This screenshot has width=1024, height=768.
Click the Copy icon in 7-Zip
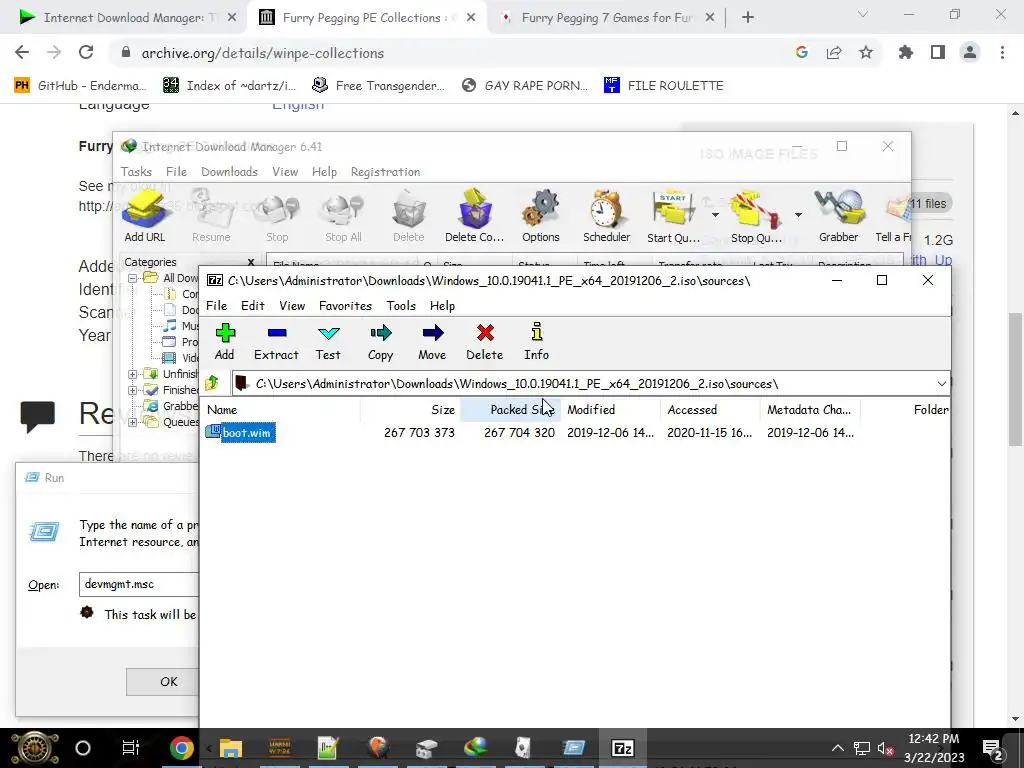pos(380,342)
